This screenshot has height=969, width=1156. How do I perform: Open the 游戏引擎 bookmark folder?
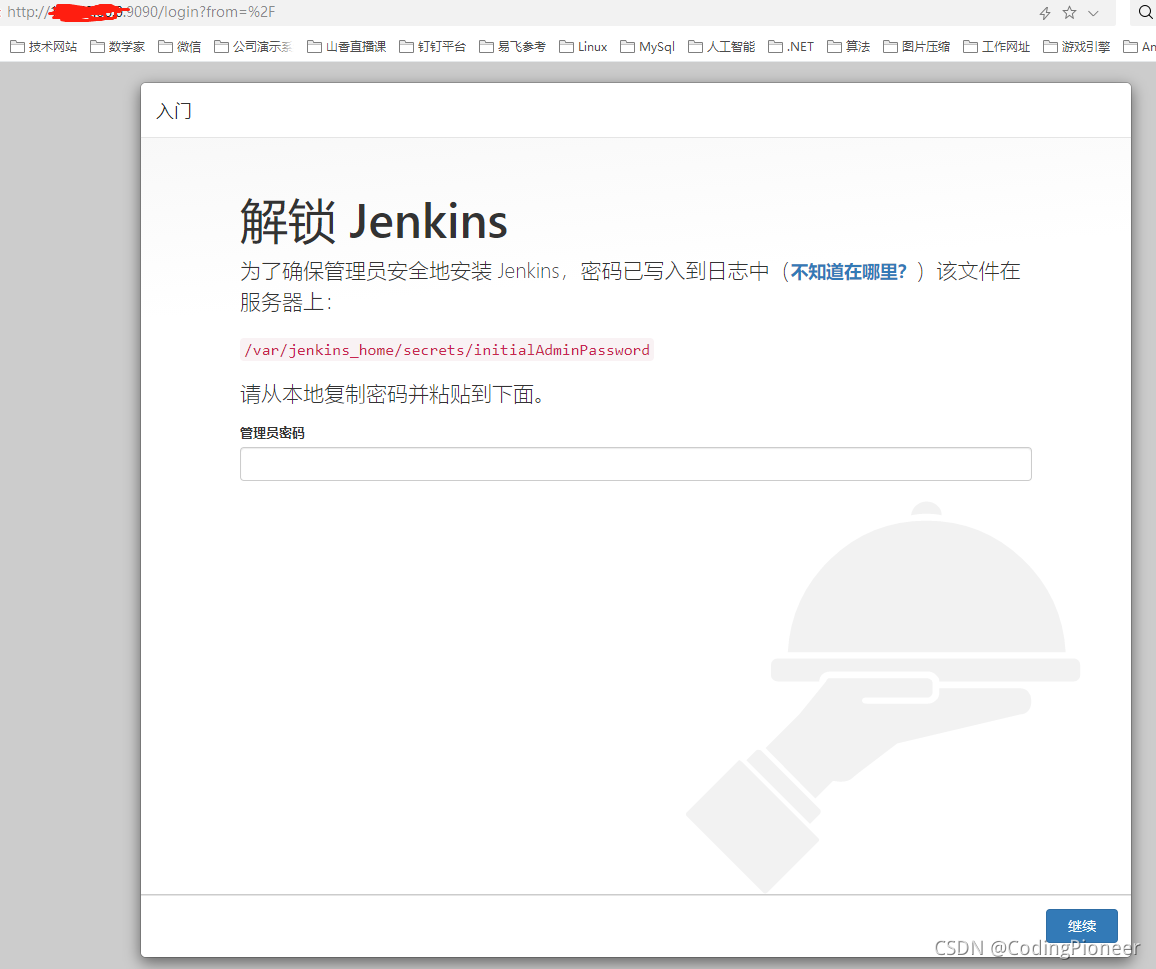1076,46
